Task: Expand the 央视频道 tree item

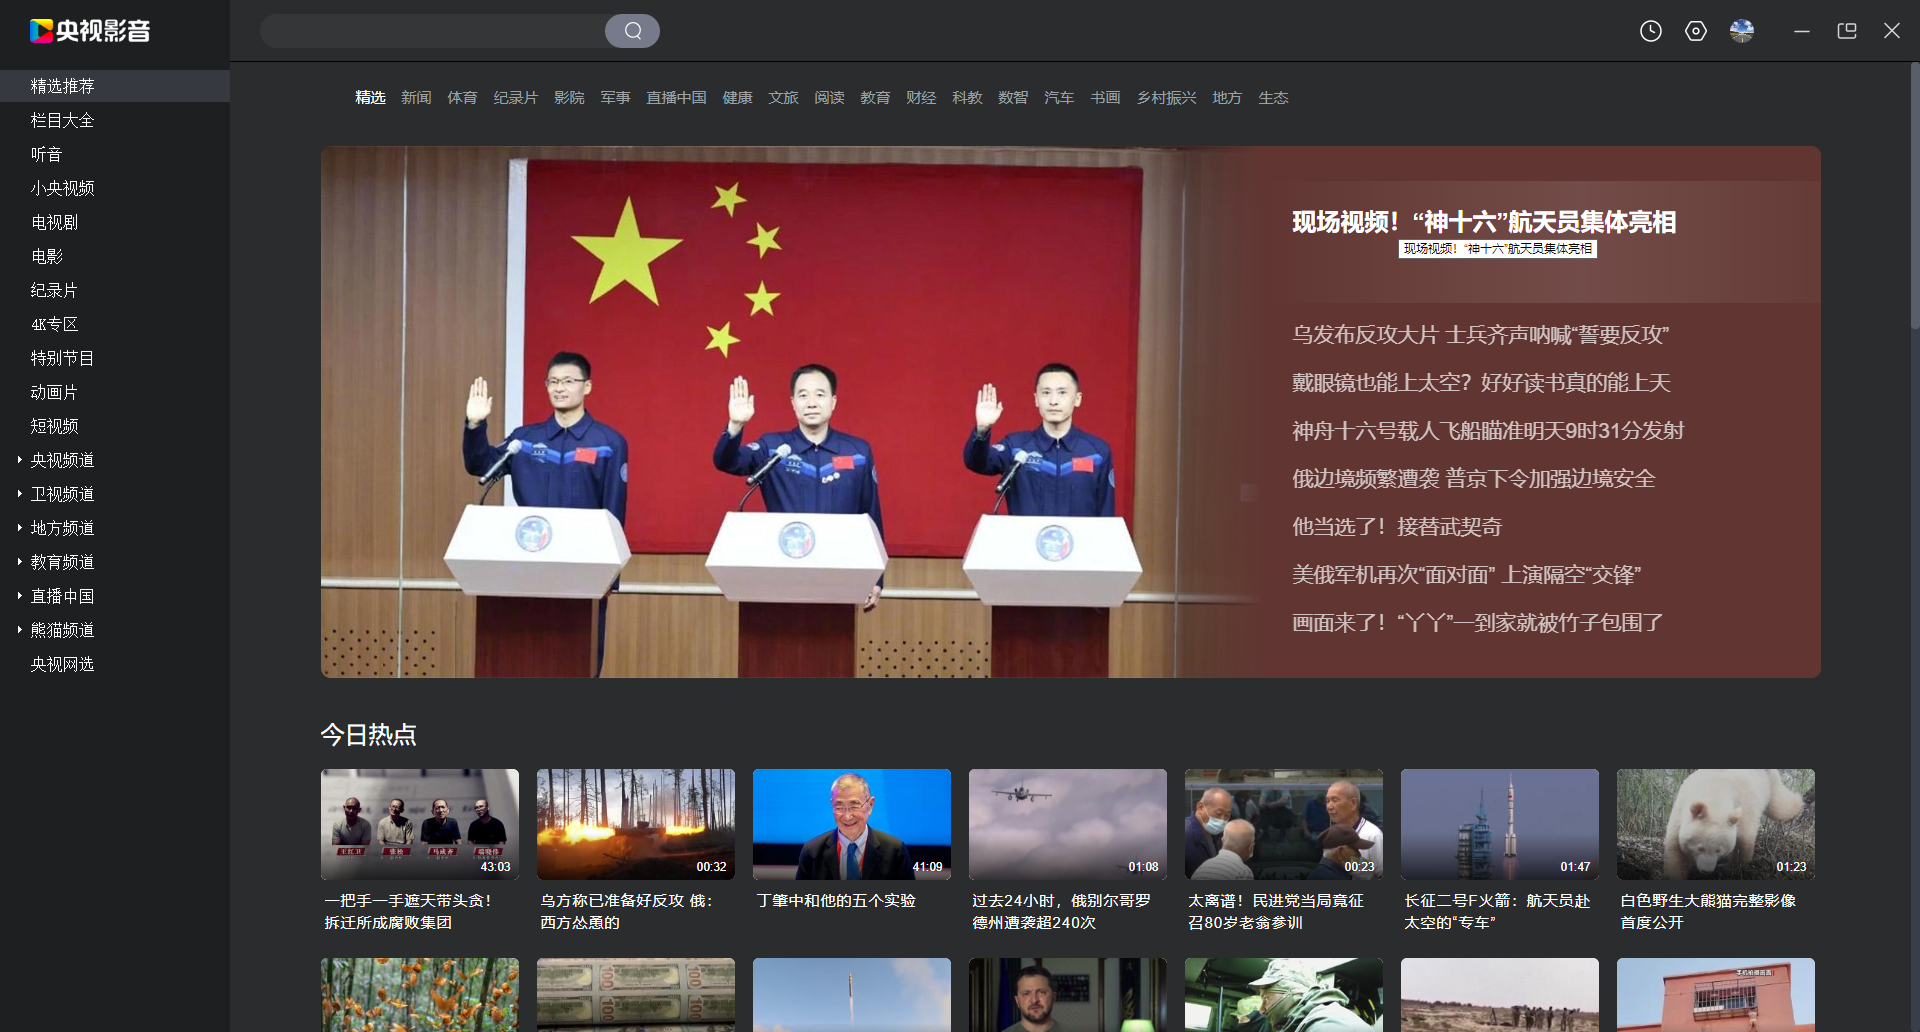Action: click(x=20, y=460)
